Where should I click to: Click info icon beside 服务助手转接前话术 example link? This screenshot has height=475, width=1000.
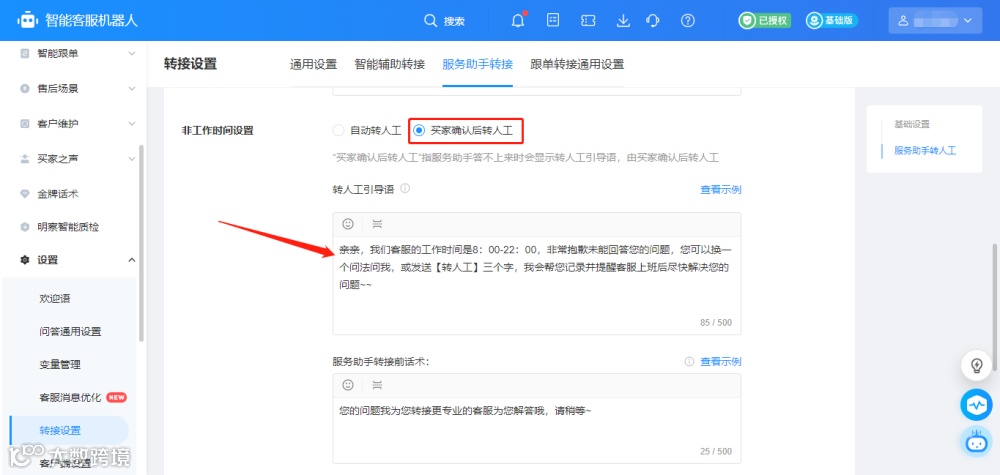click(x=689, y=362)
